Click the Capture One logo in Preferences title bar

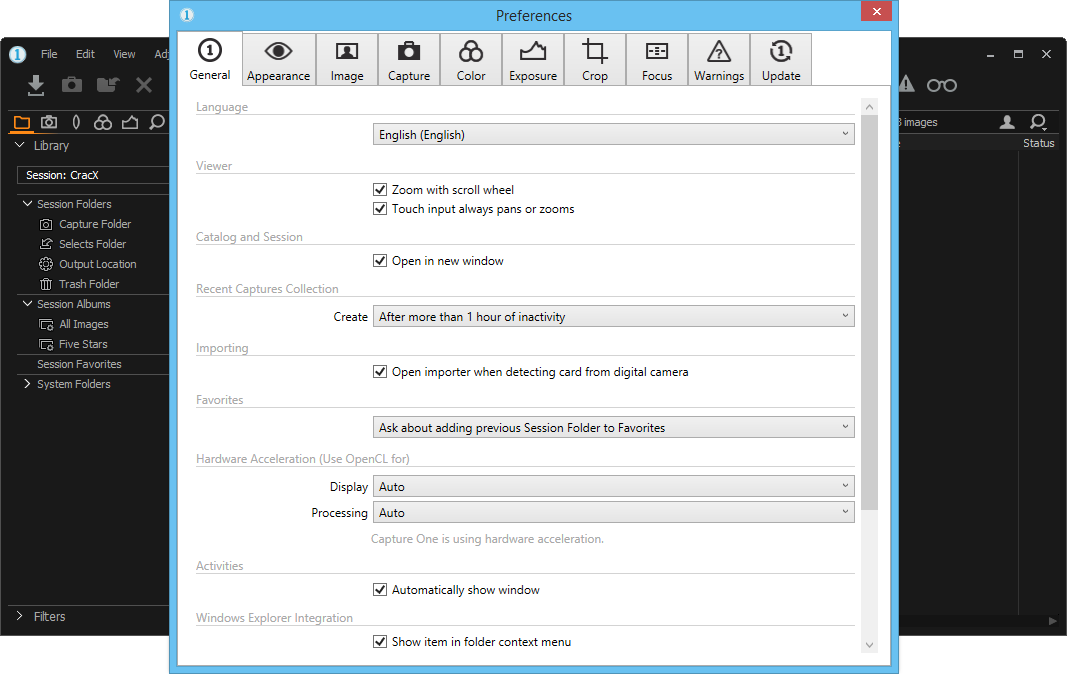click(x=187, y=14)
